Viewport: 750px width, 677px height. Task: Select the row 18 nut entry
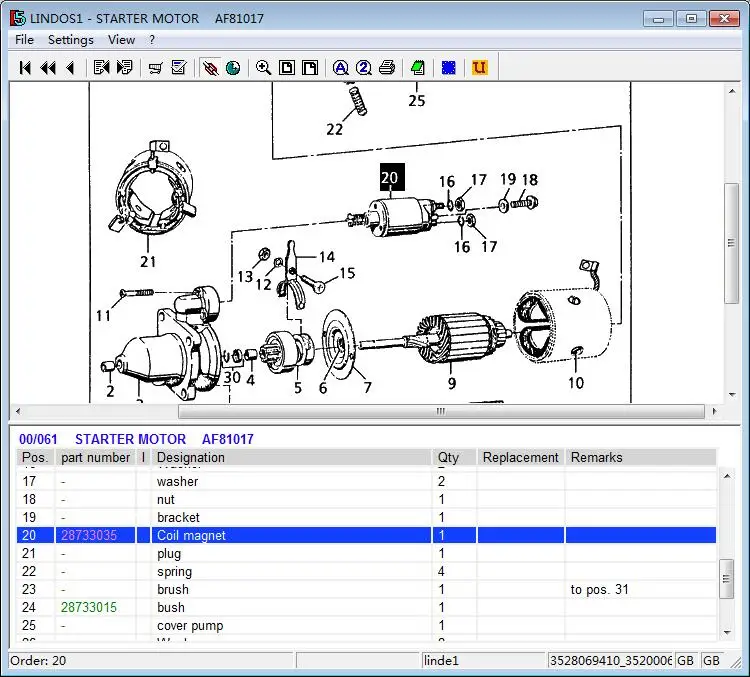(366, 499)
